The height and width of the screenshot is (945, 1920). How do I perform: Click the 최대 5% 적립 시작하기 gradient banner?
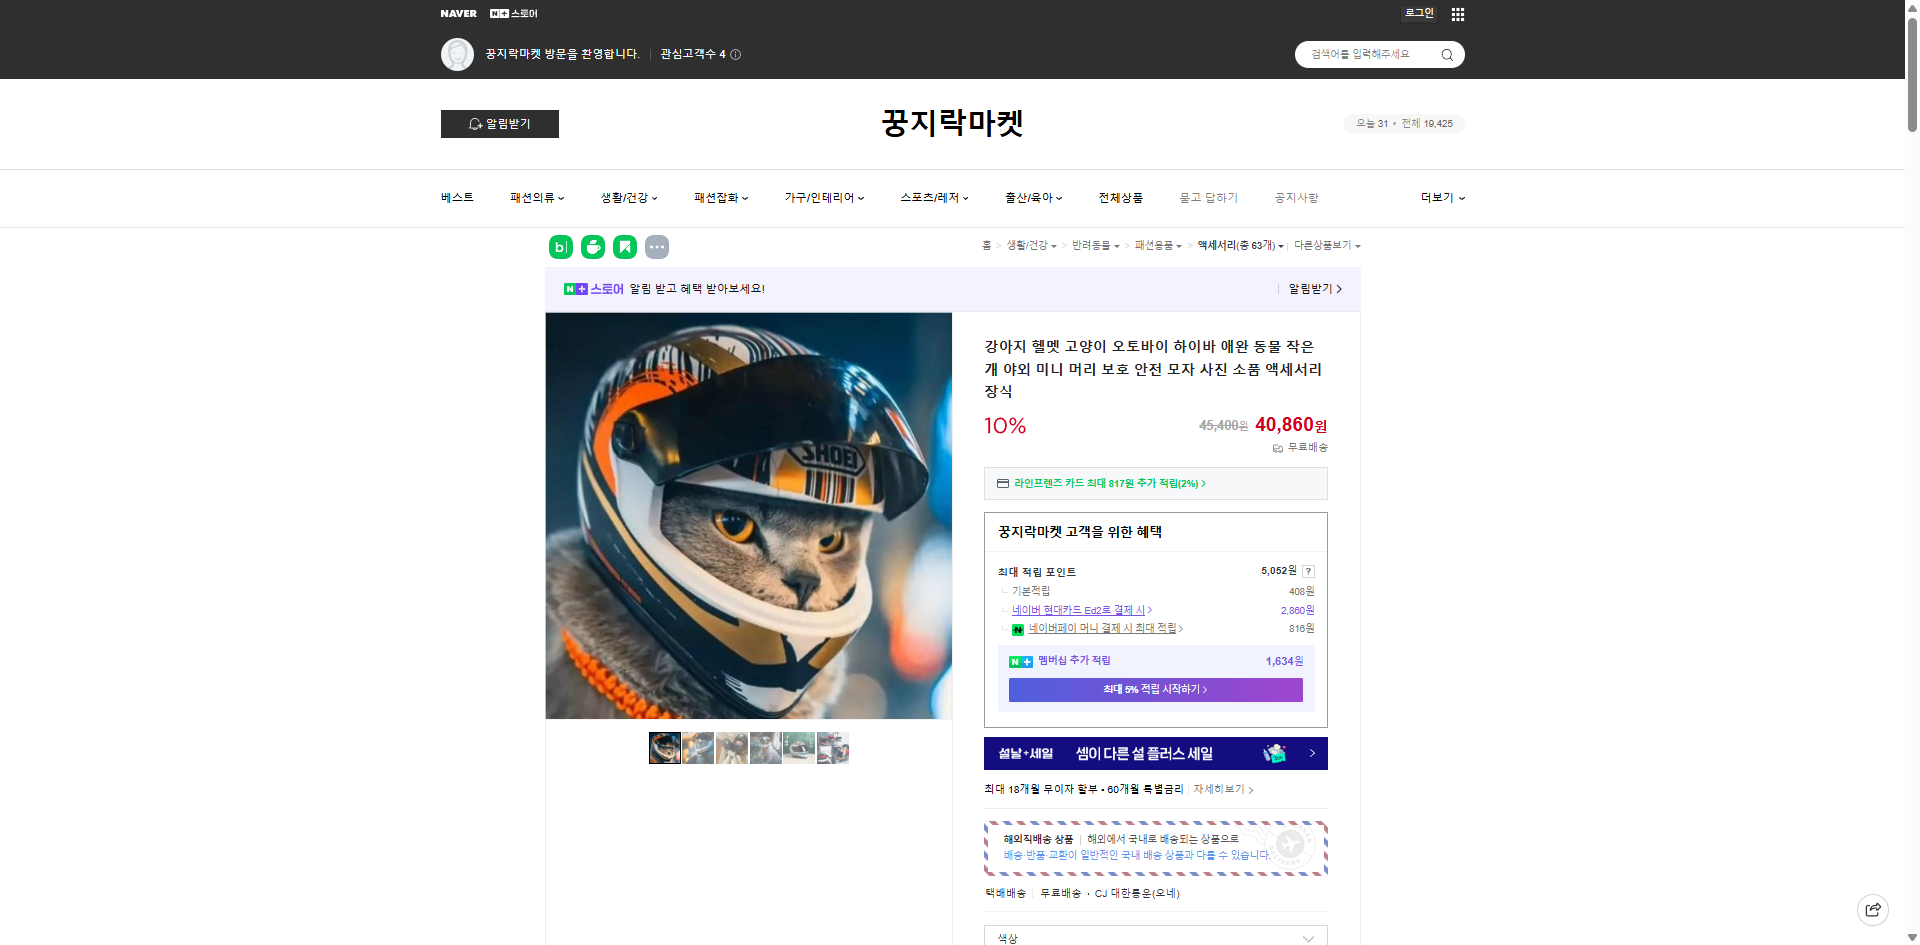pyautogui.click(x=1155, y=690)
